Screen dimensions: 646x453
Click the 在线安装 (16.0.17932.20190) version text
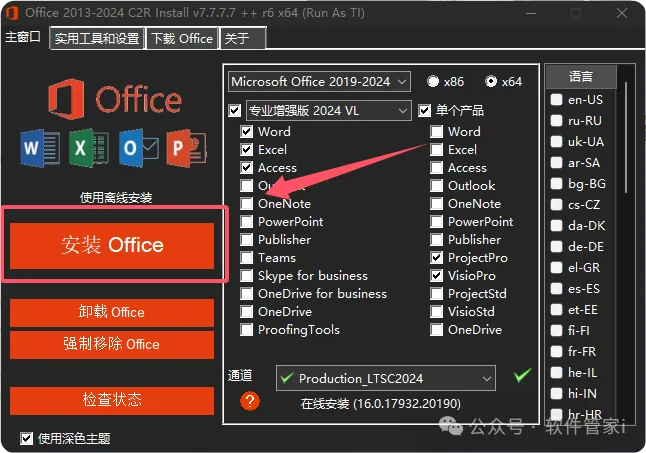click(x=380, y=404)
